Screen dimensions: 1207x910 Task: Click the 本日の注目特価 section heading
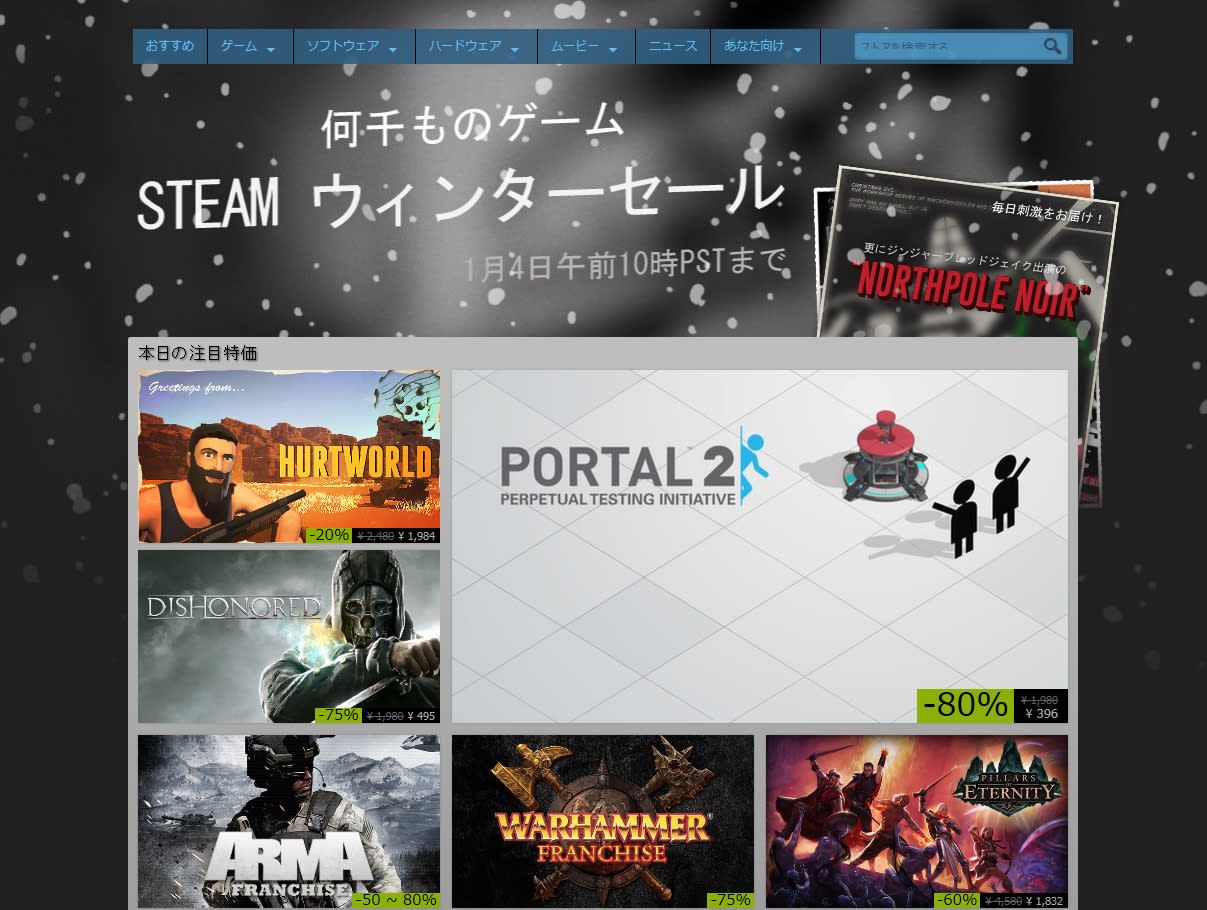(x=198, y=354)
